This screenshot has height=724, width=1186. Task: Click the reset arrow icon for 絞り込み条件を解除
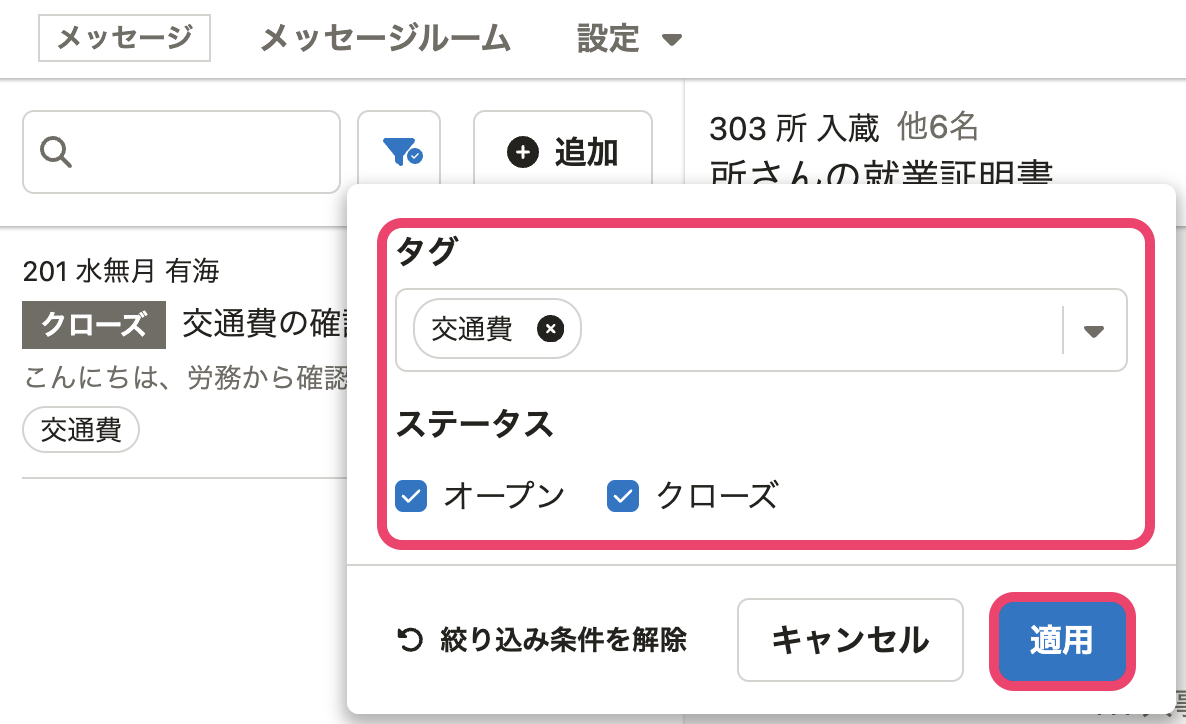[x=410, y=640]
